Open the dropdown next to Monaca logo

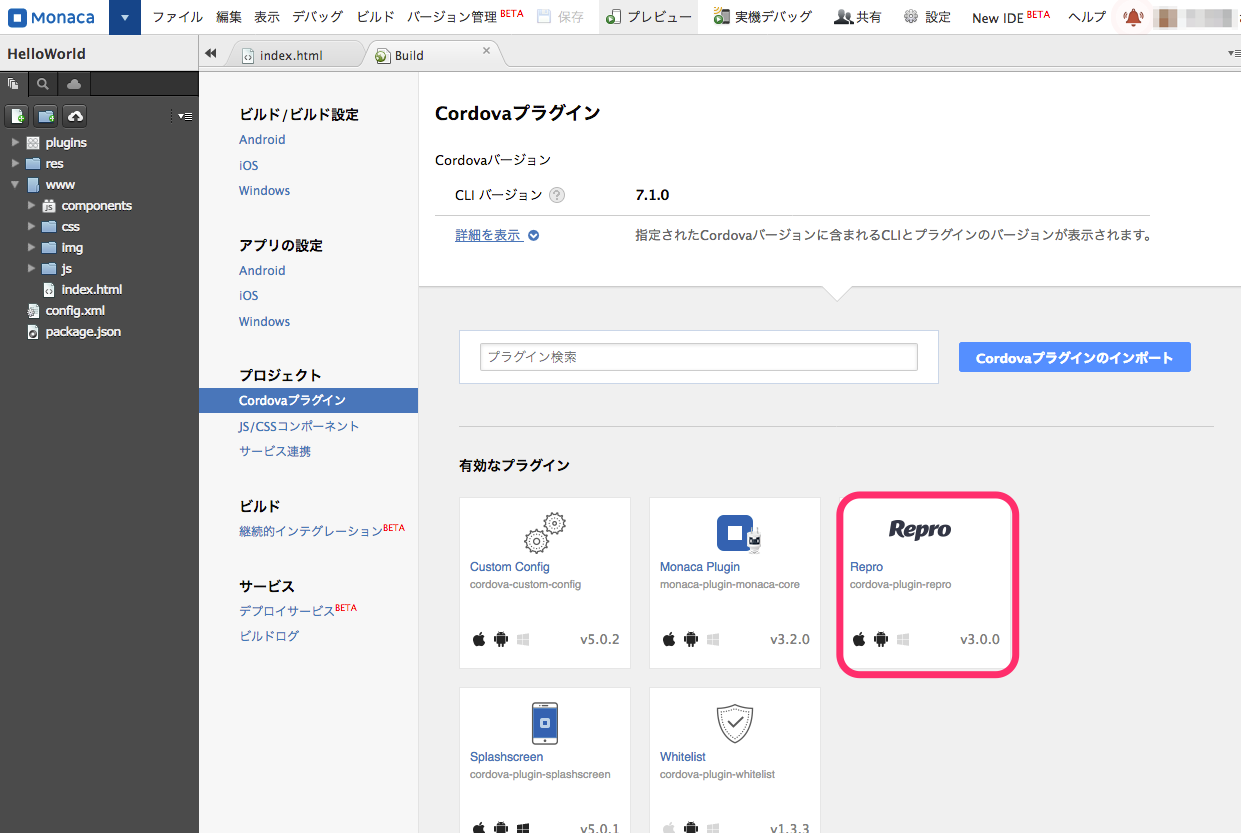(x=124, y=17)
